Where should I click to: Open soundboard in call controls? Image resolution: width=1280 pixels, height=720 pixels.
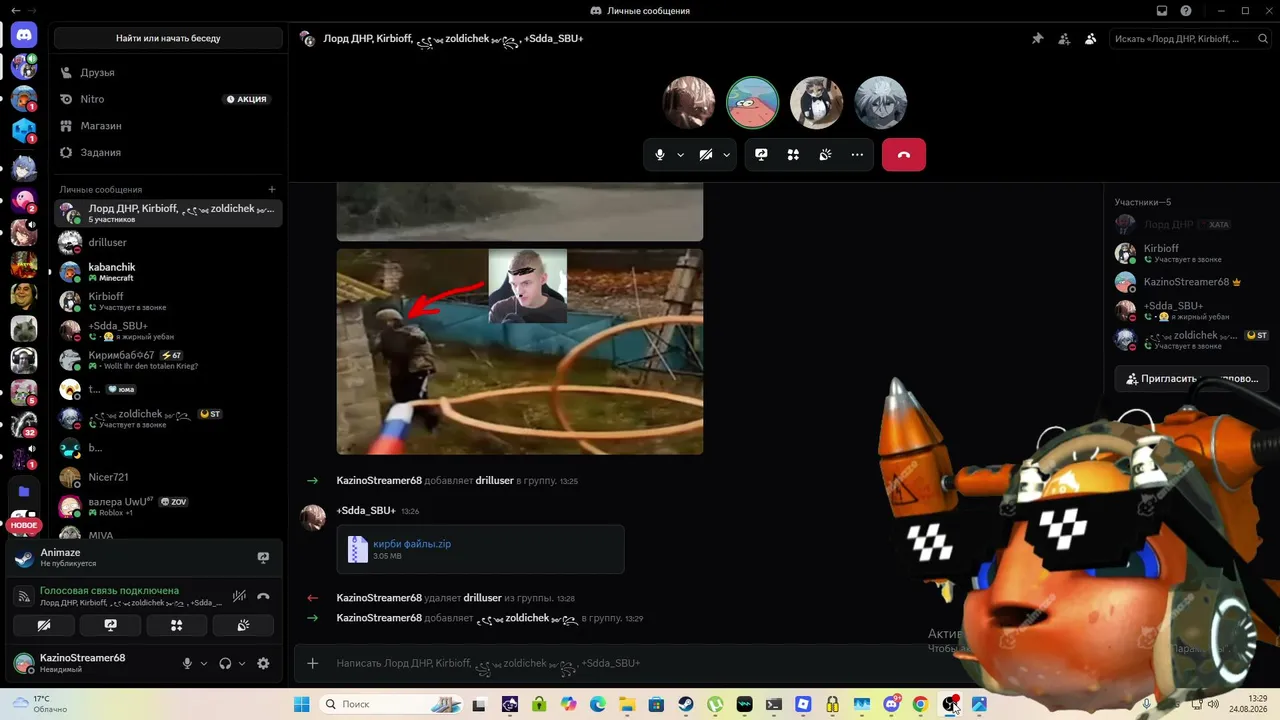pos(825,155)
